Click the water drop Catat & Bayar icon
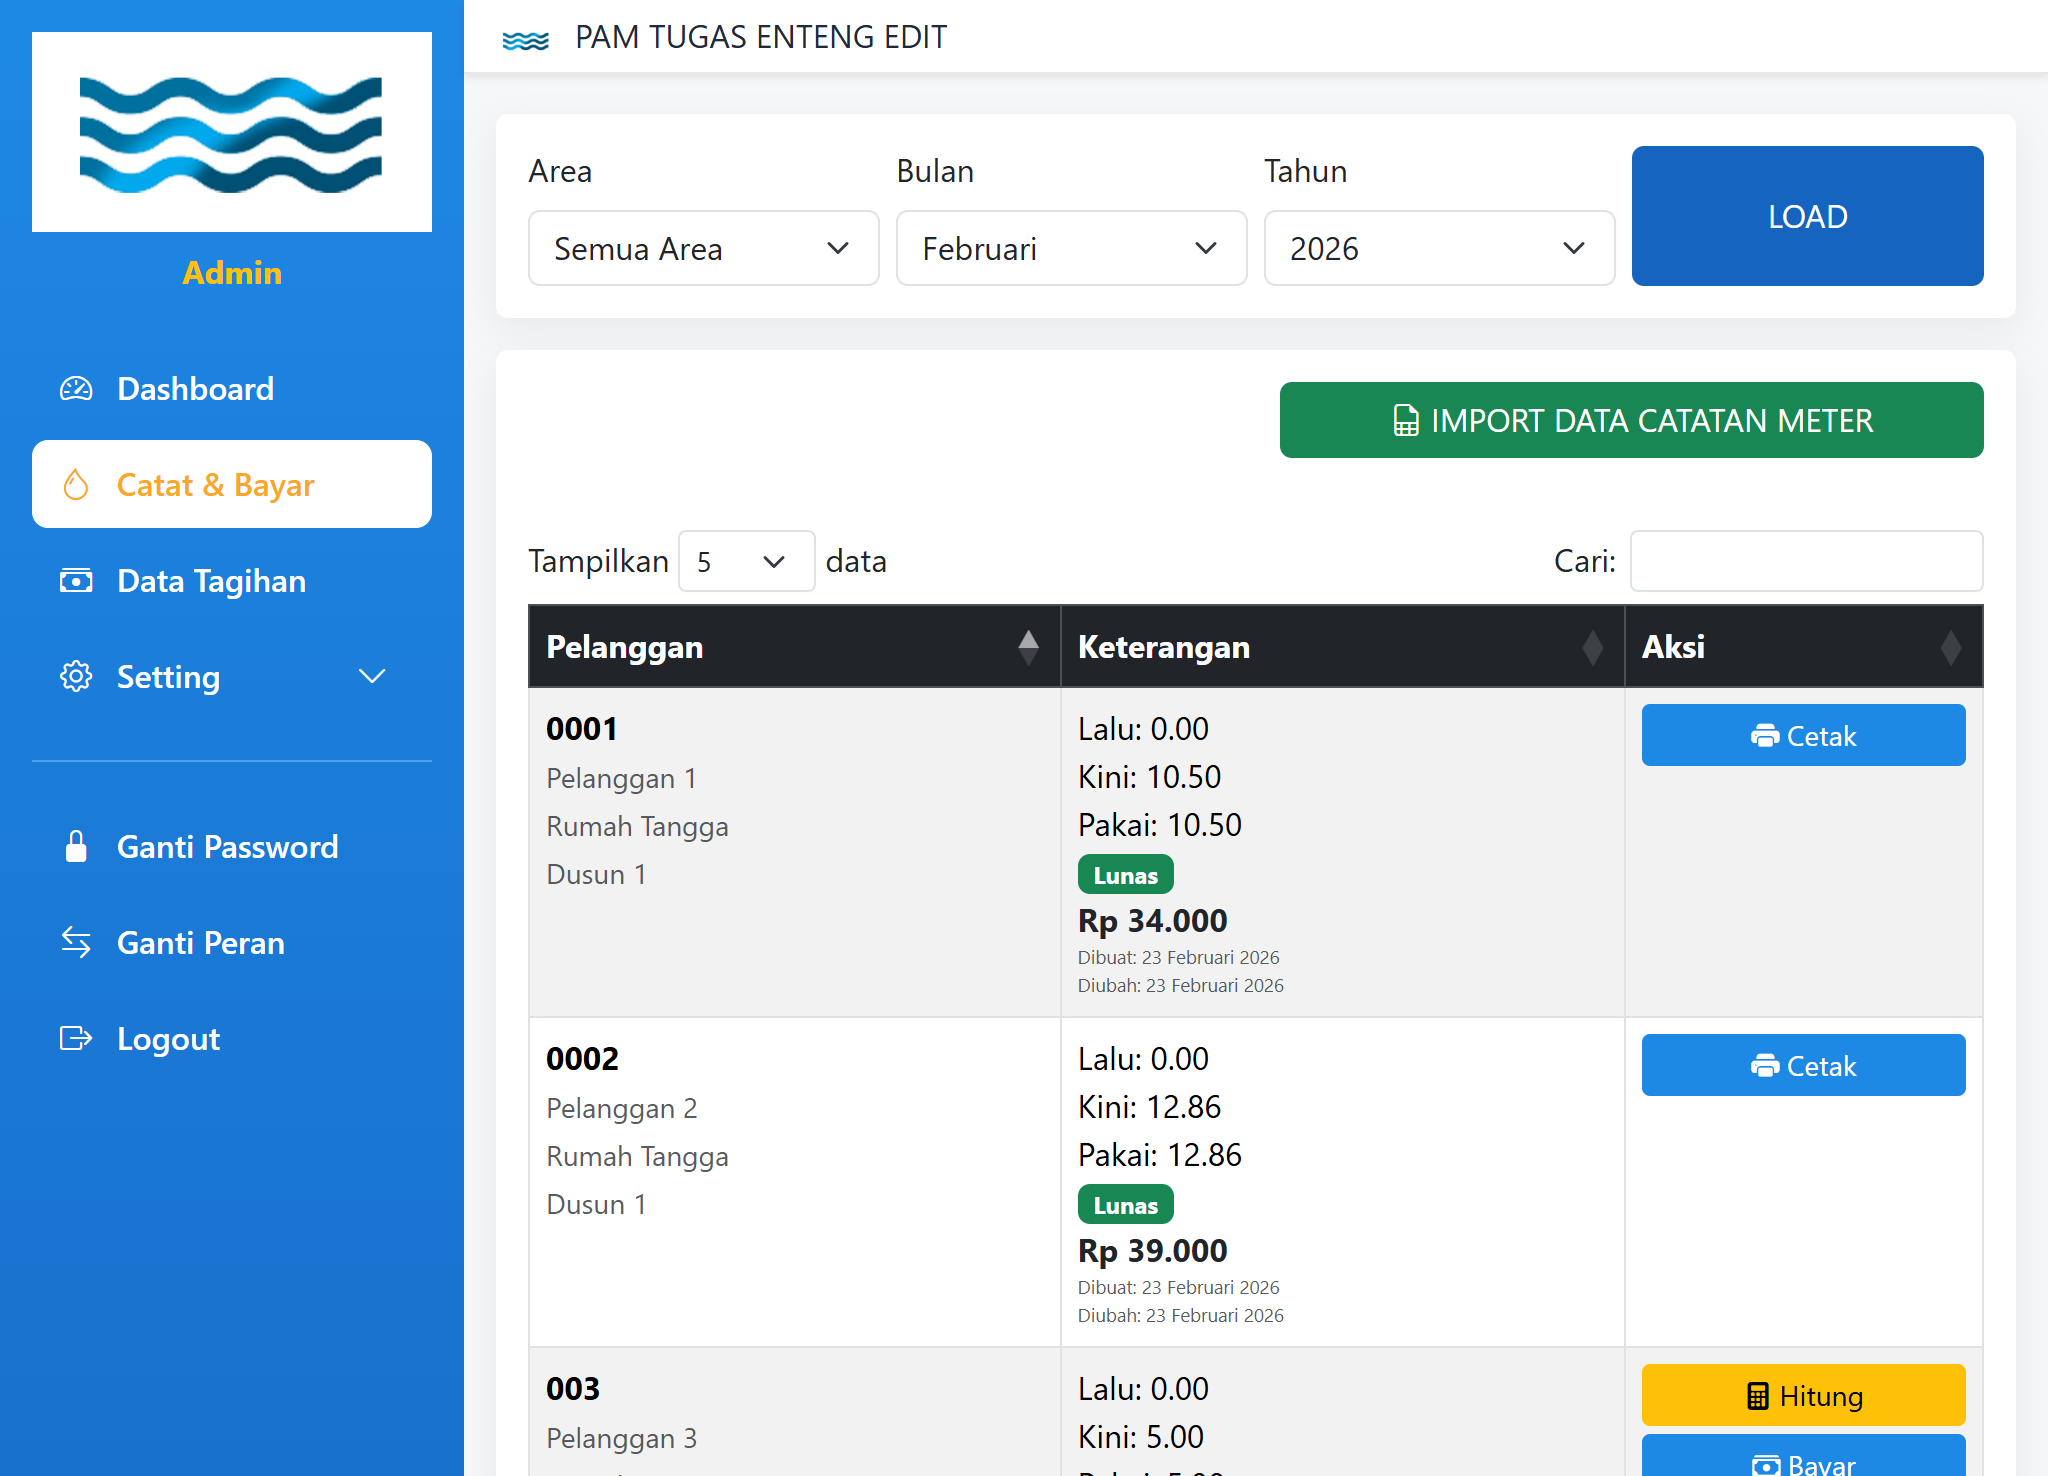Image resolution: width=2048 pixels, height=1476 pixels. (x=76, y=485)
